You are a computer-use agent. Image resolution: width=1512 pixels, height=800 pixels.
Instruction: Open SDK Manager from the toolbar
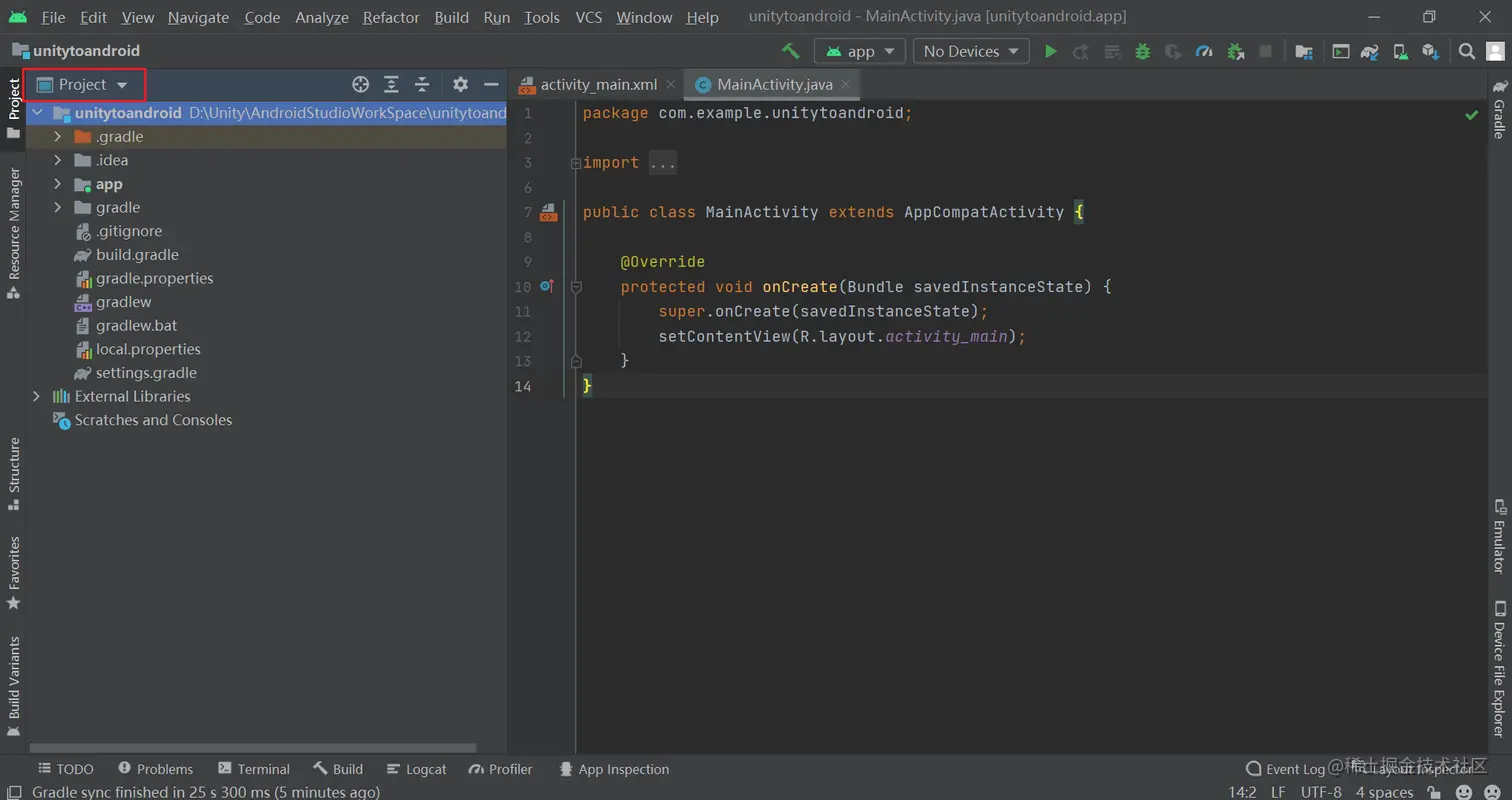pos(1430,51)
